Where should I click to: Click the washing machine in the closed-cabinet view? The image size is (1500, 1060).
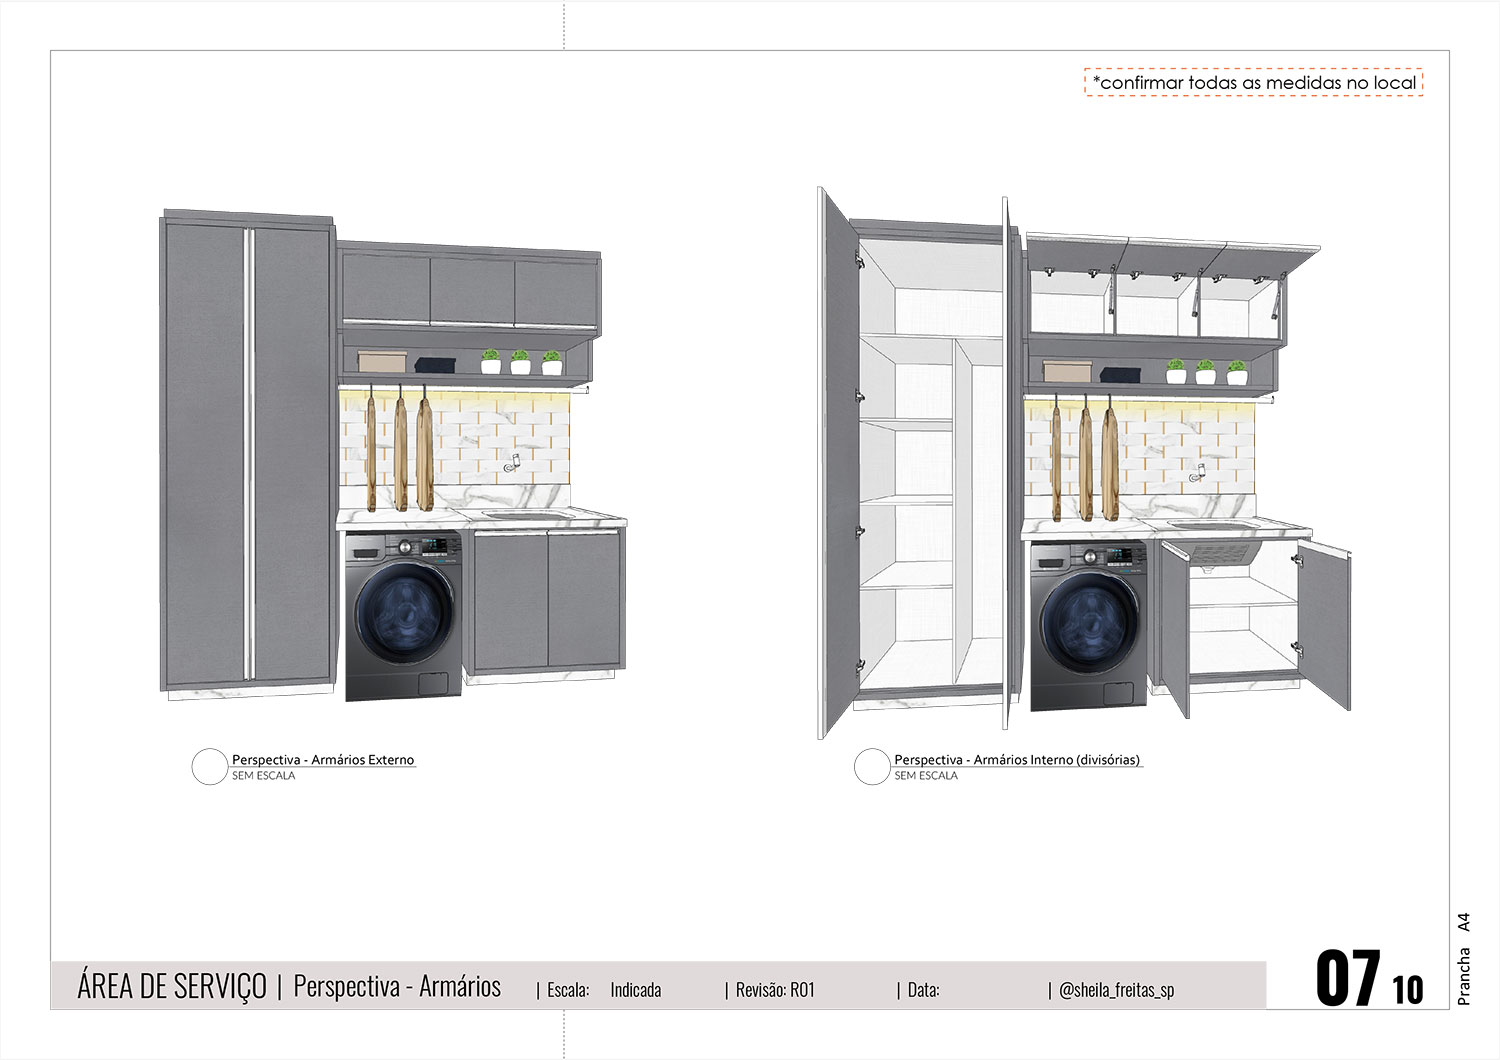[x=404, y=616]
